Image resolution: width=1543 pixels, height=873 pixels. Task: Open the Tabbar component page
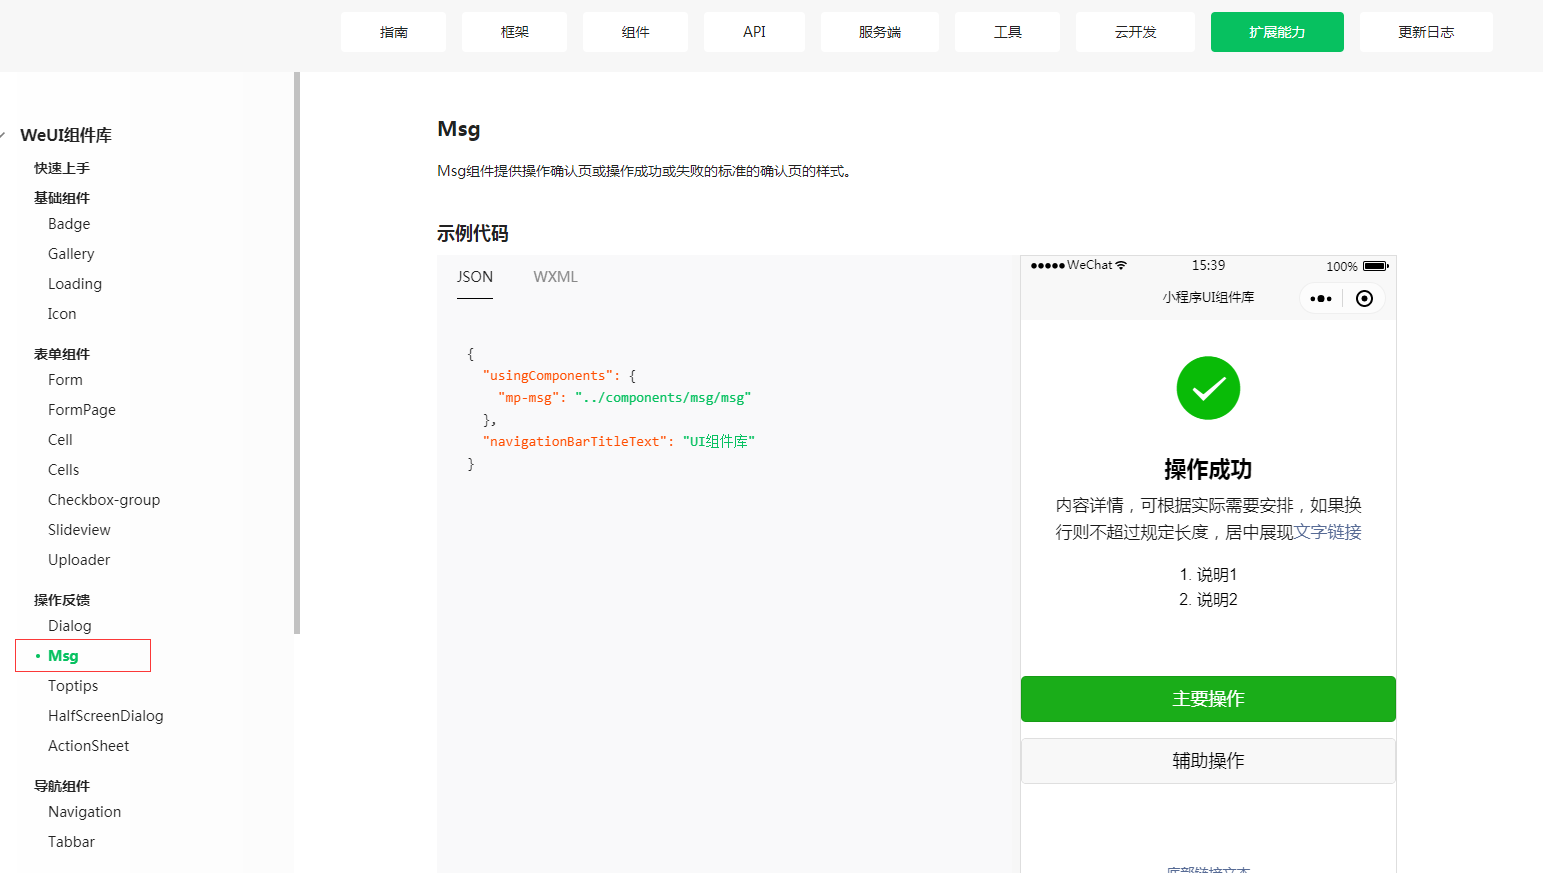[x=72, y=842]
